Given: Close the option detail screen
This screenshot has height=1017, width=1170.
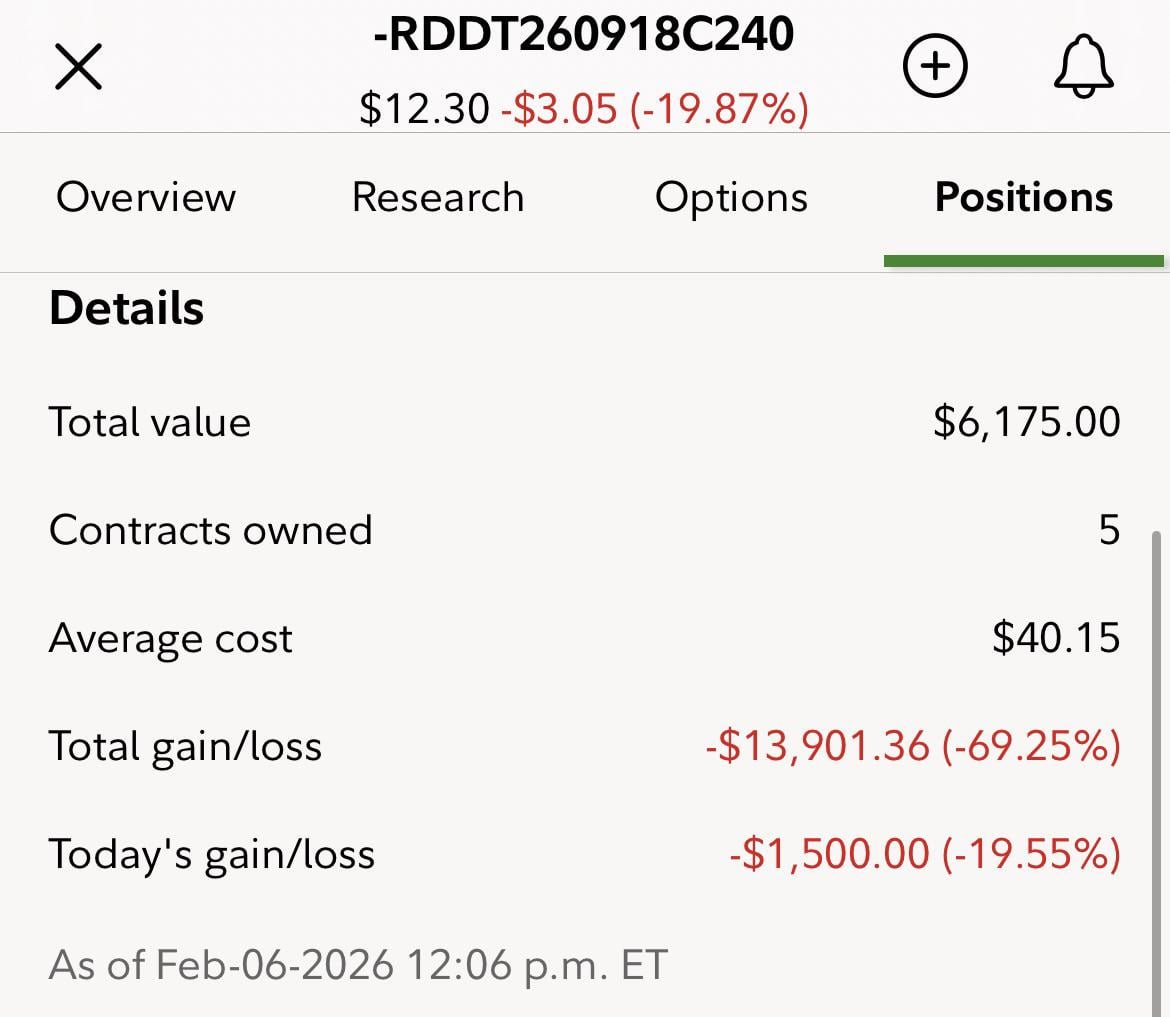Looking at the screenshot, I should (x=78, y=69).
